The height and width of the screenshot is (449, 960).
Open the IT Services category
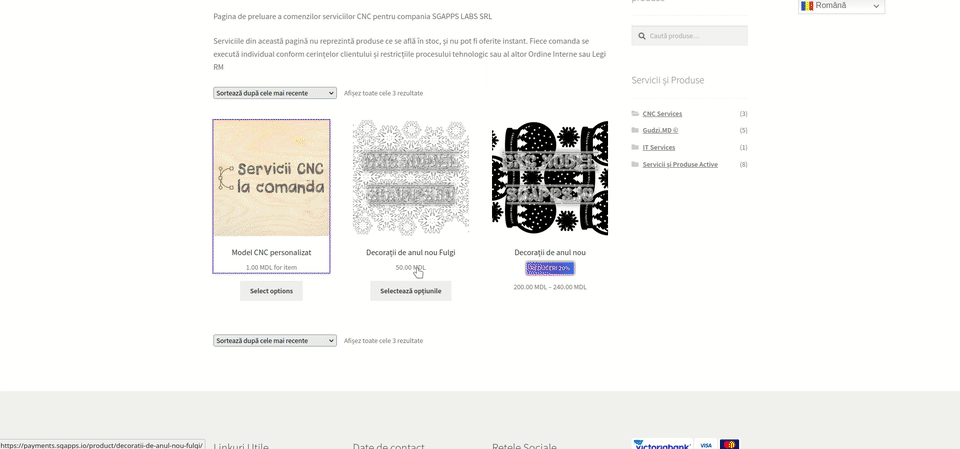(x=659, y=148)
